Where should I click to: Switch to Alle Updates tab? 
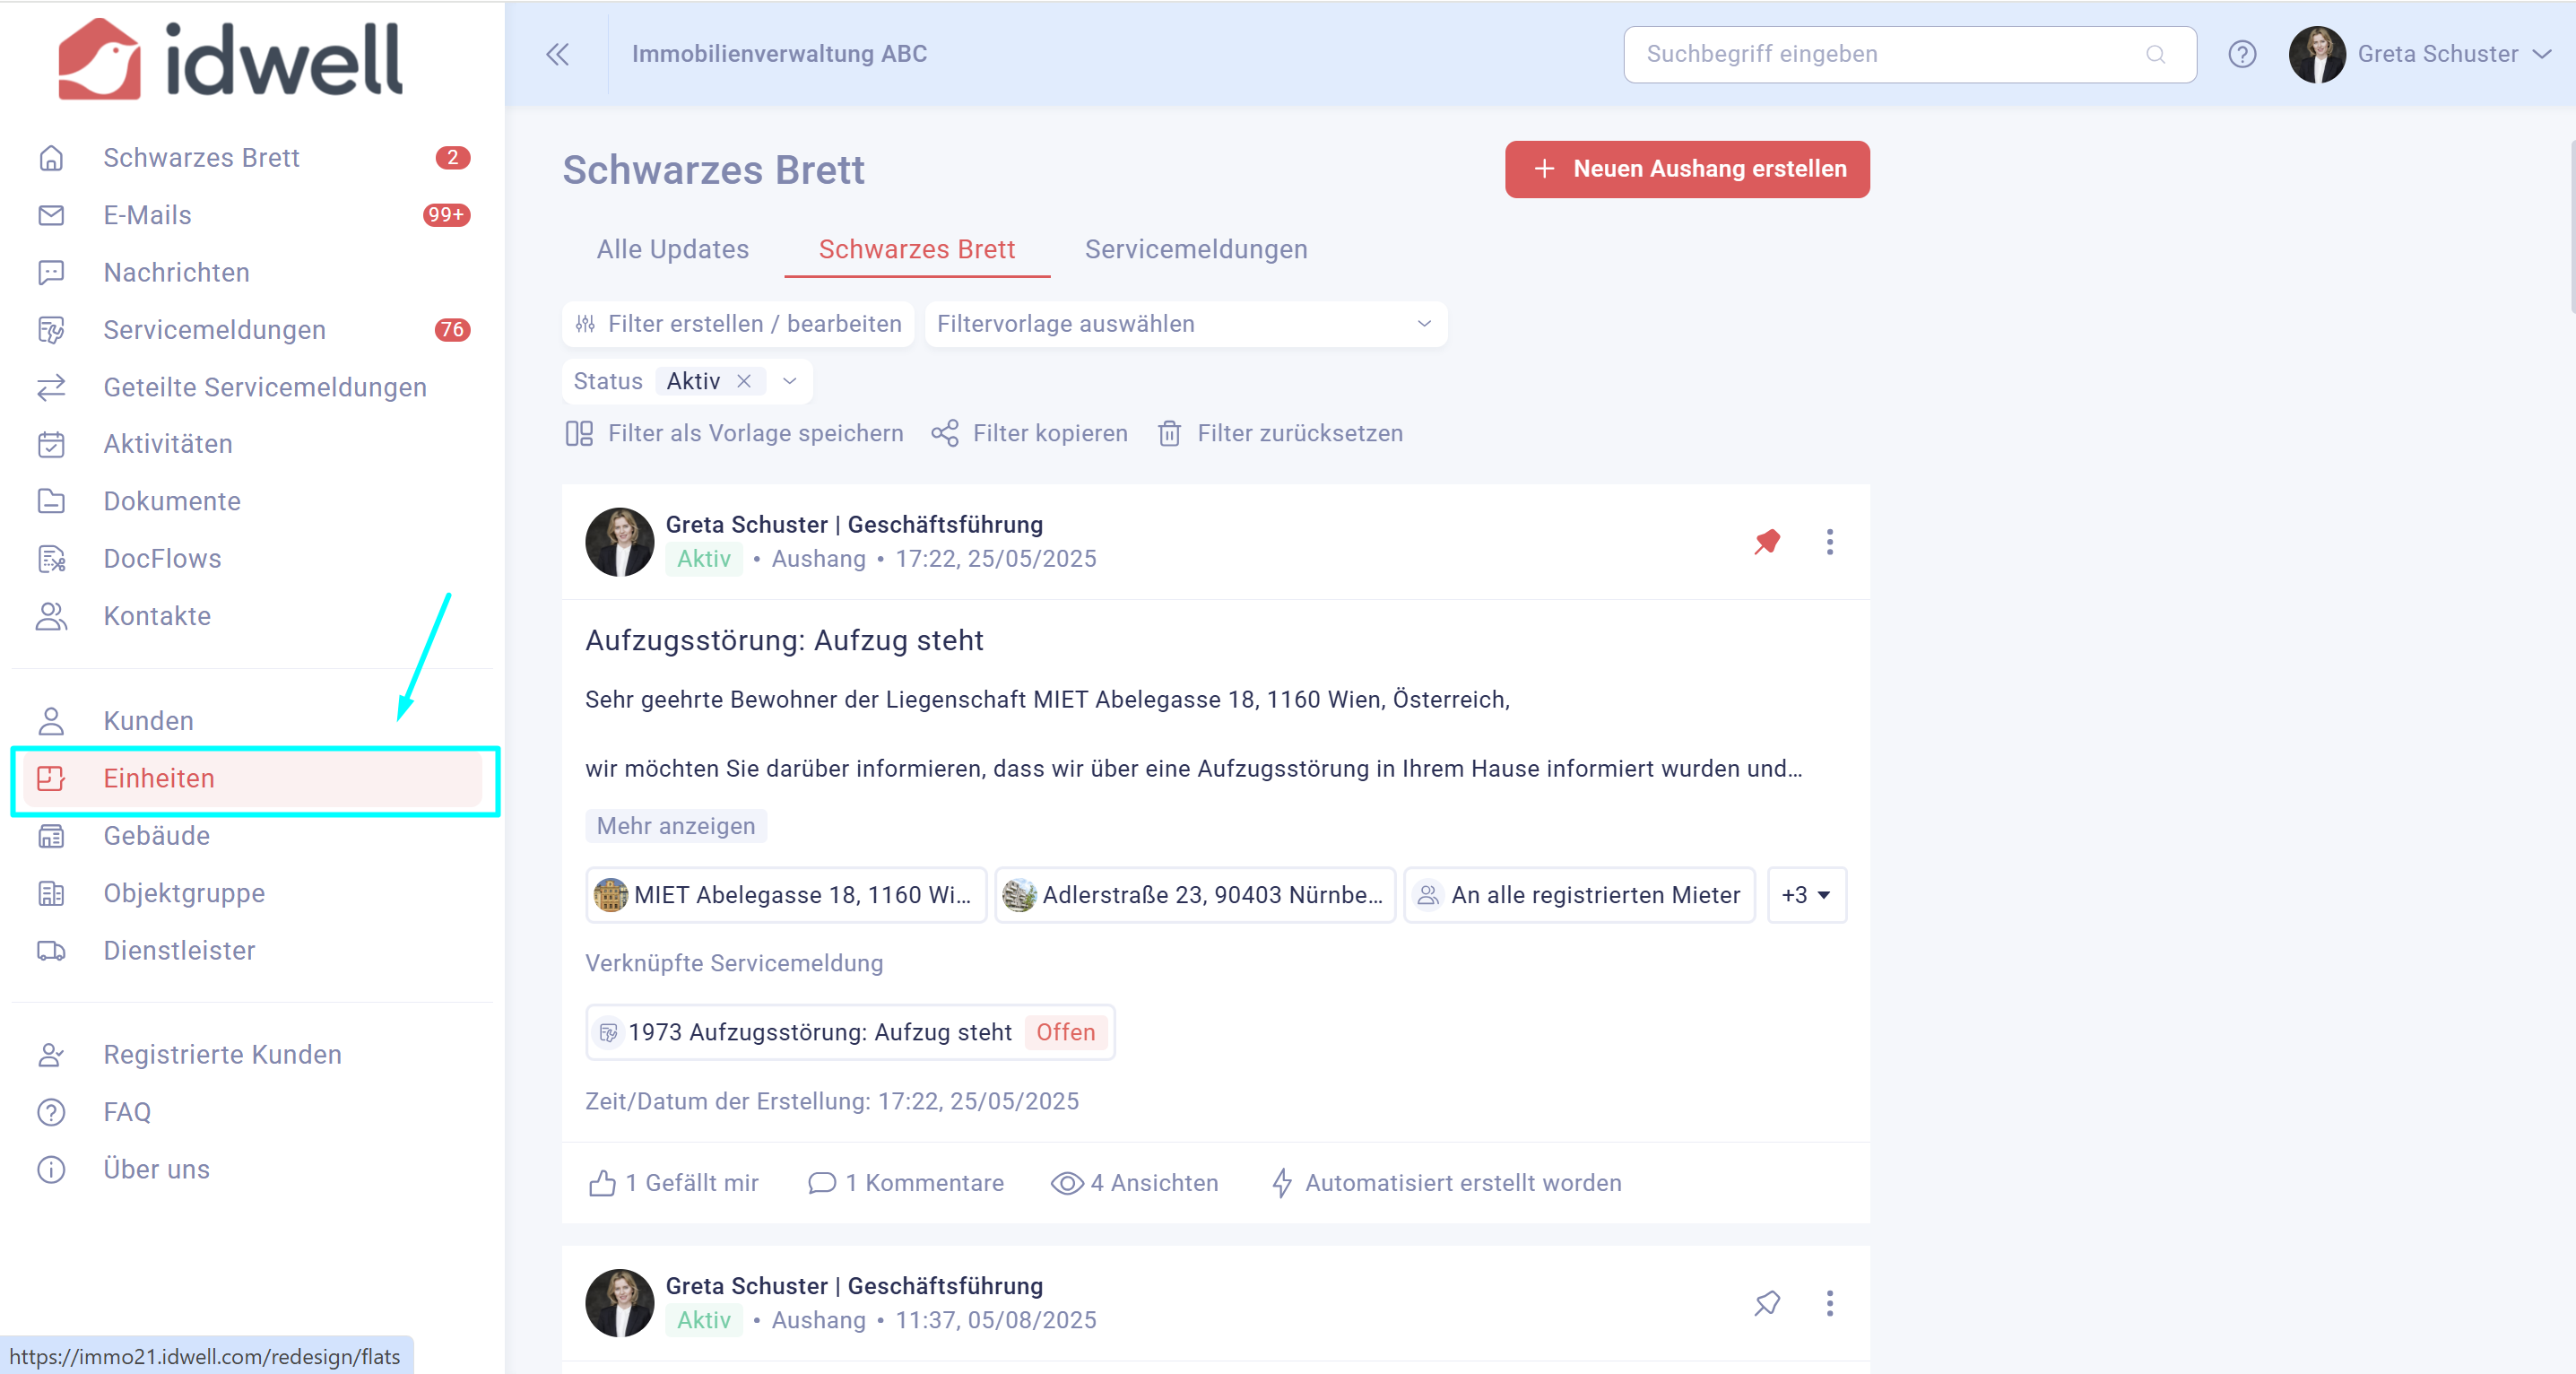(673, 249)
